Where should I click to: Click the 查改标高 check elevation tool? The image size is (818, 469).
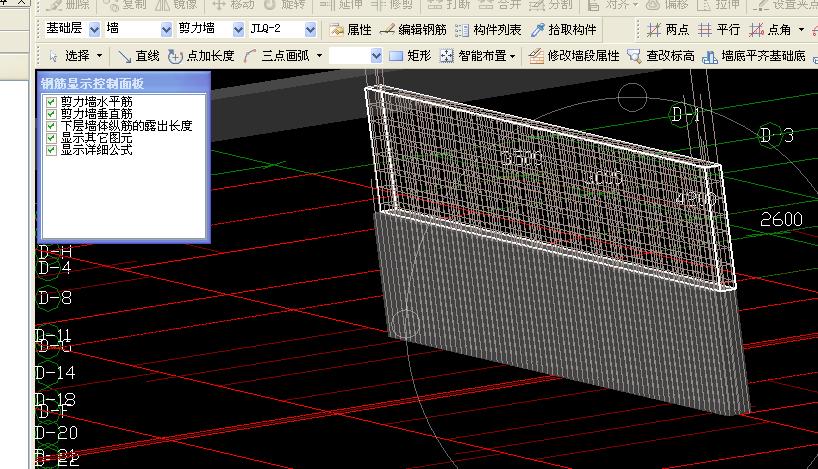[x=661, y=55]
